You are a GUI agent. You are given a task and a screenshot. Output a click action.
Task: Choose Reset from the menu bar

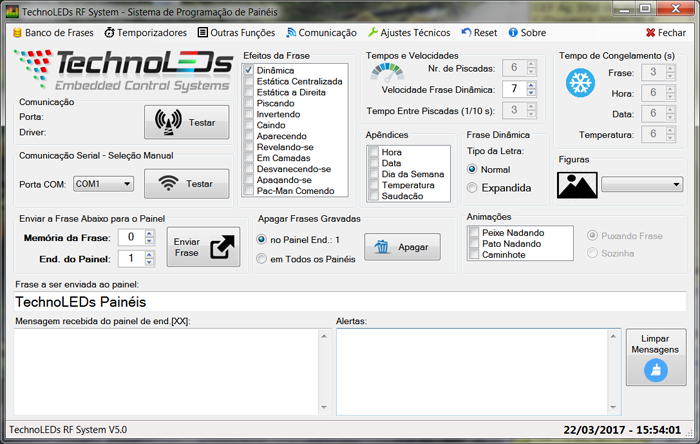(479, 33)
